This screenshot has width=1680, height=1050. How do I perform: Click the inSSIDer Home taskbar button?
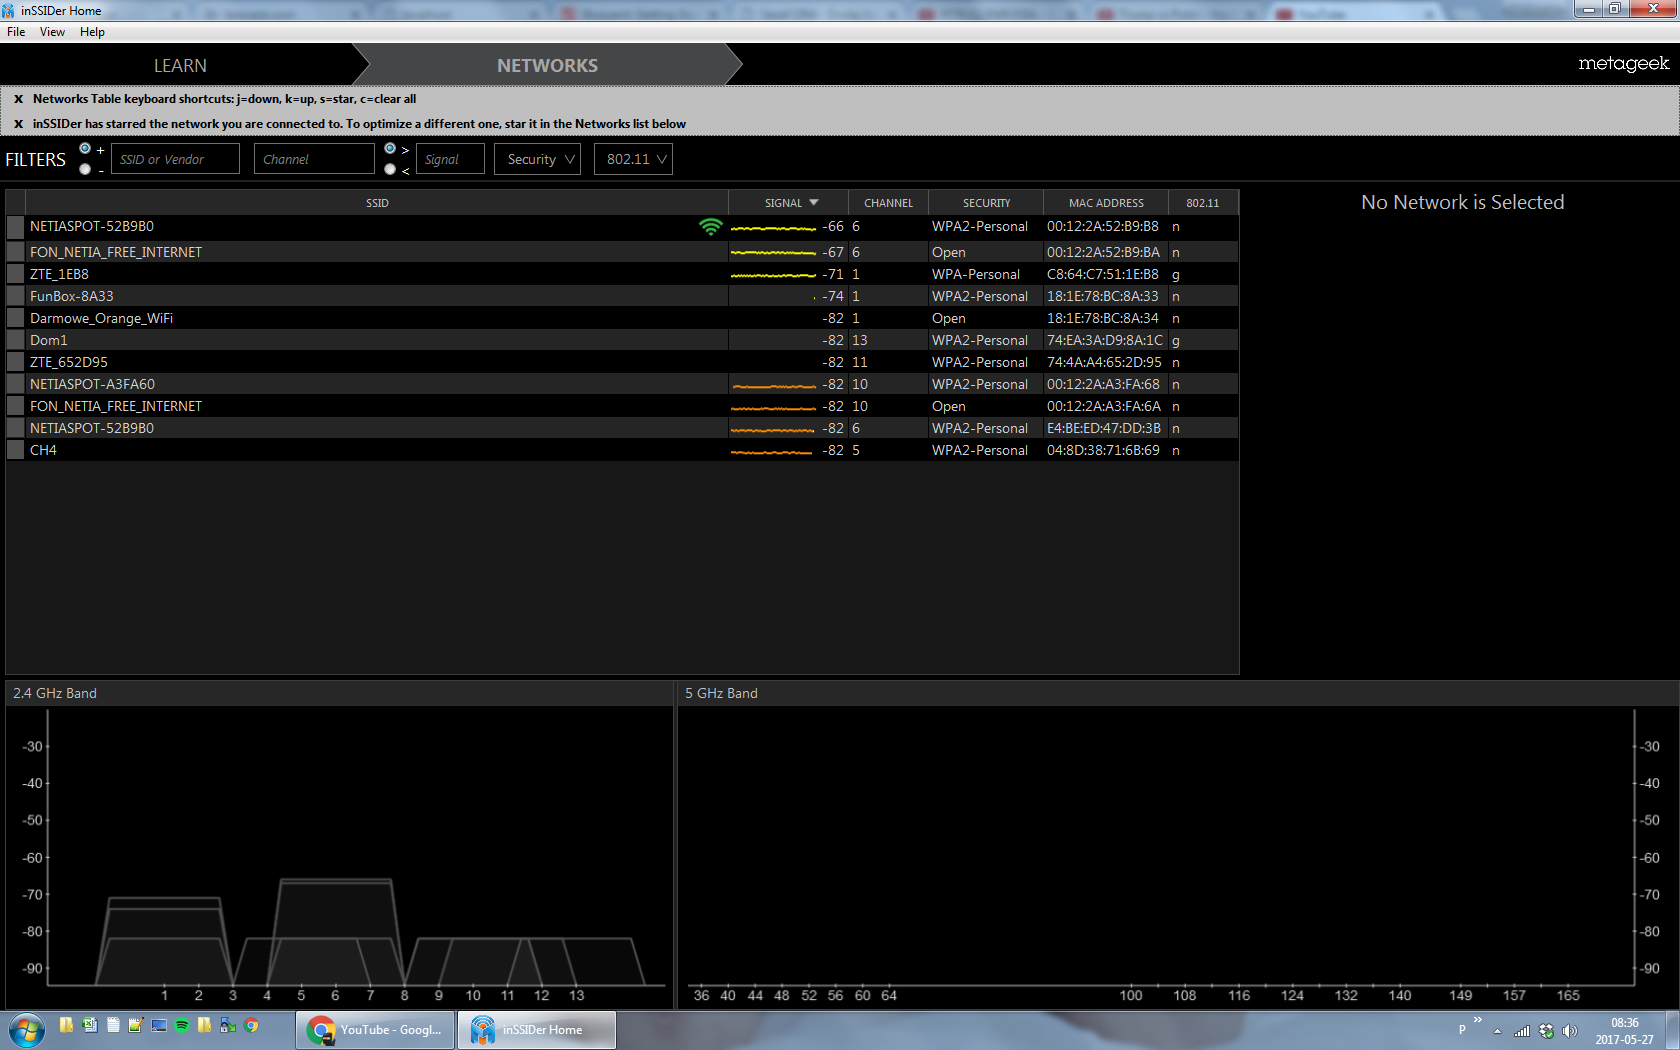(x=537, y=1030)
